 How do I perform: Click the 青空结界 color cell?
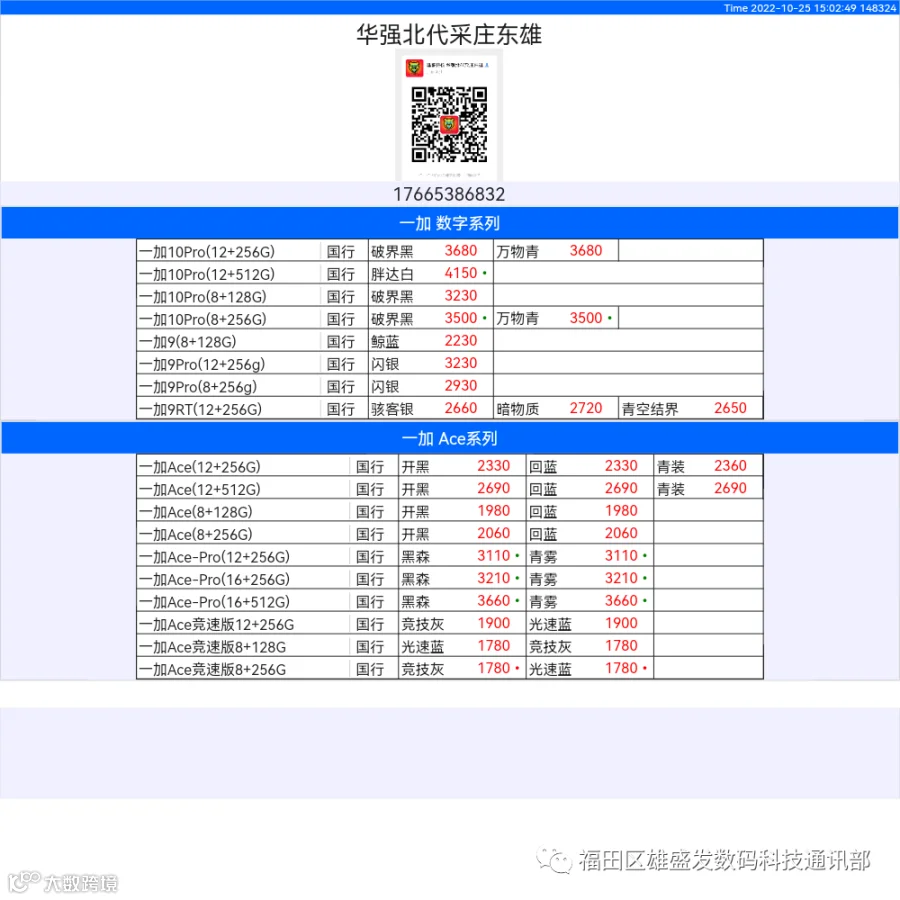point(650,409)
